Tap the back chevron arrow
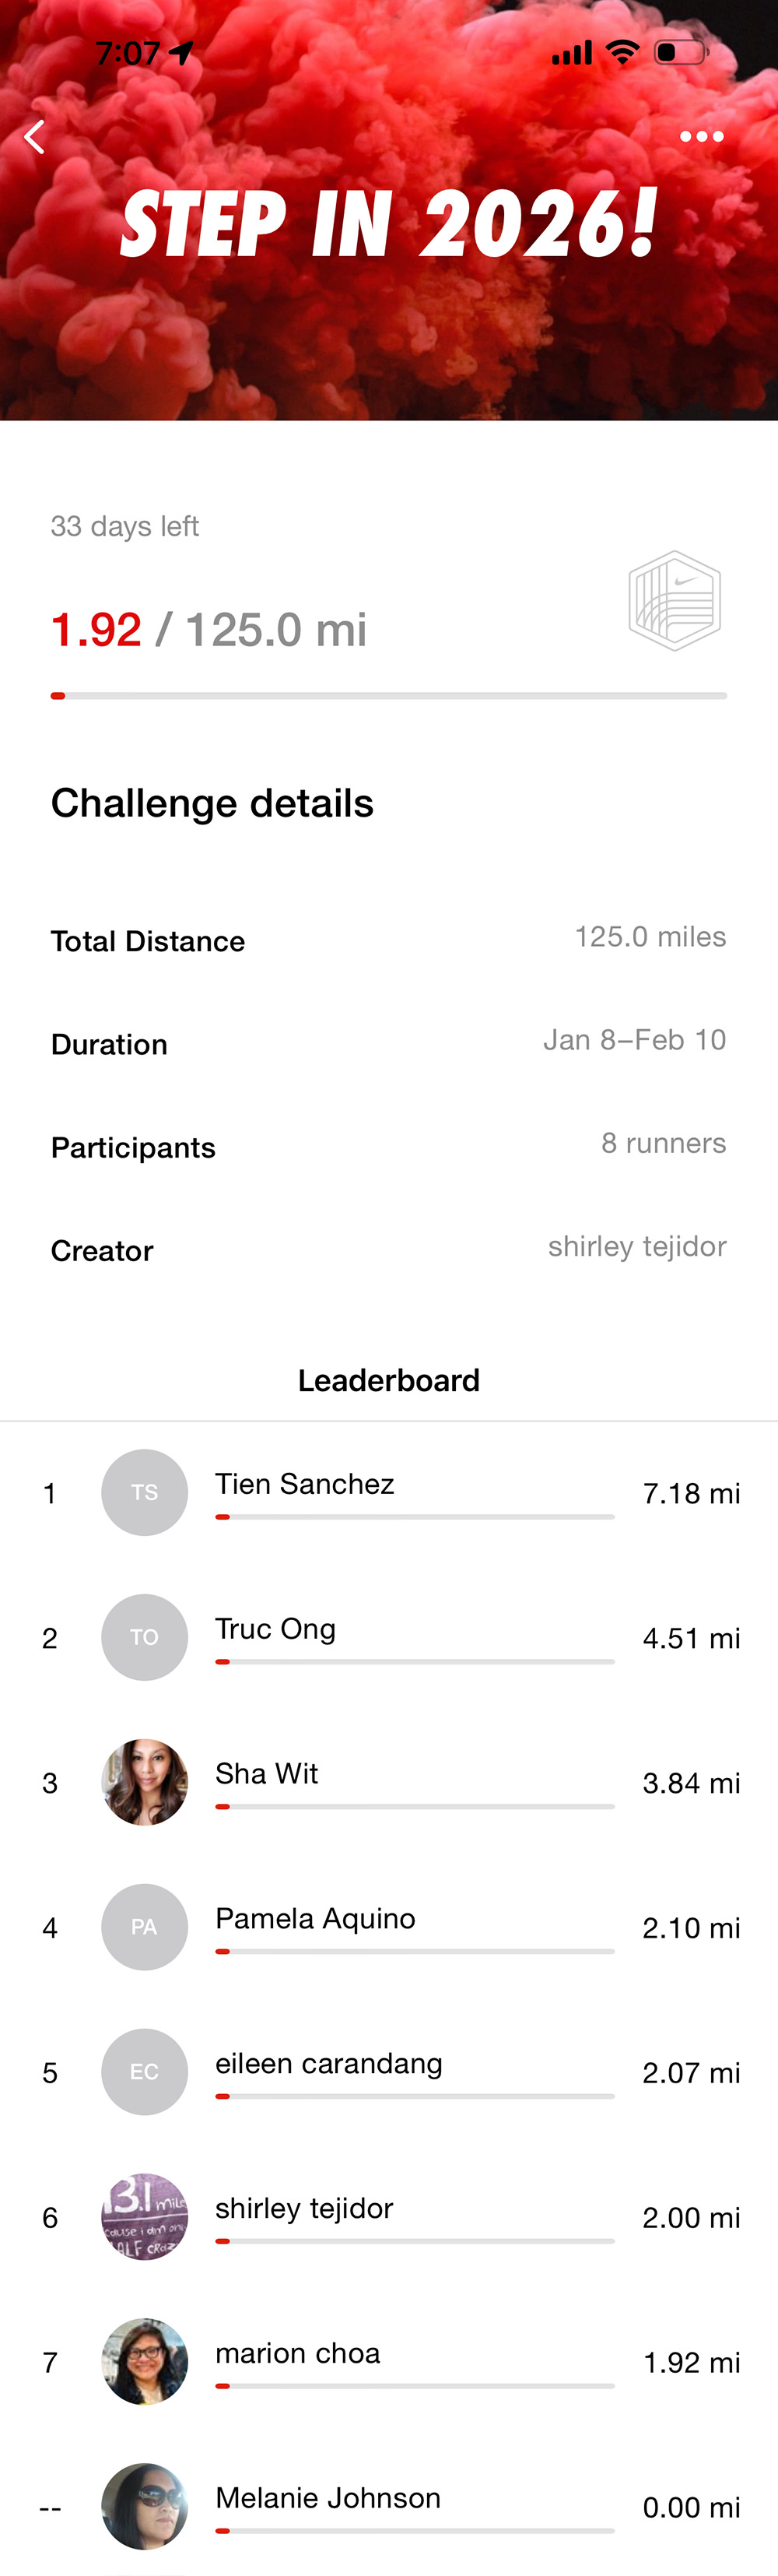Image resolution: width=778 pixels, height=2576 pixels. [36, 136]
